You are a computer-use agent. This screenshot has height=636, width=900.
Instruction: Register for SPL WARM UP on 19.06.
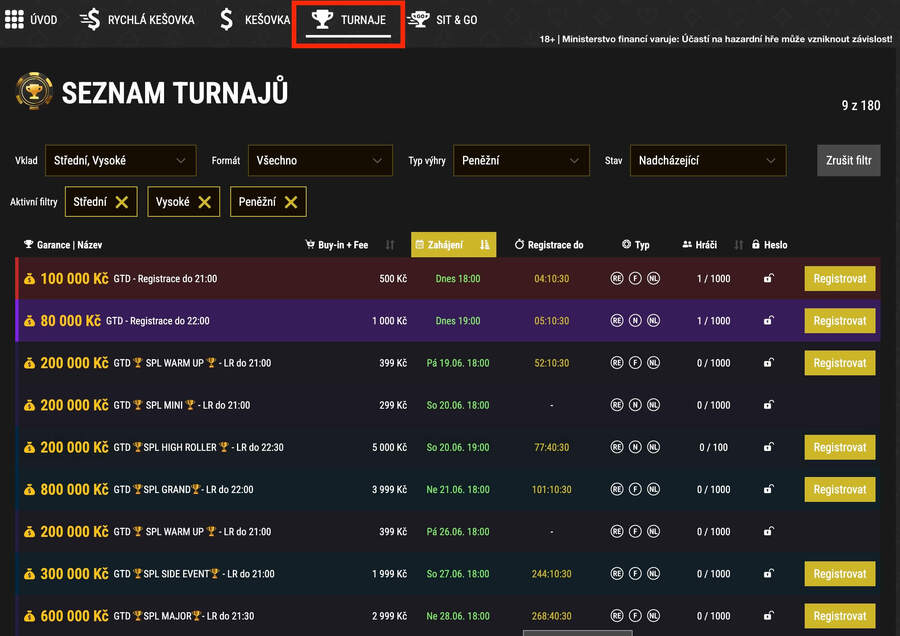(x=840, y=363)
